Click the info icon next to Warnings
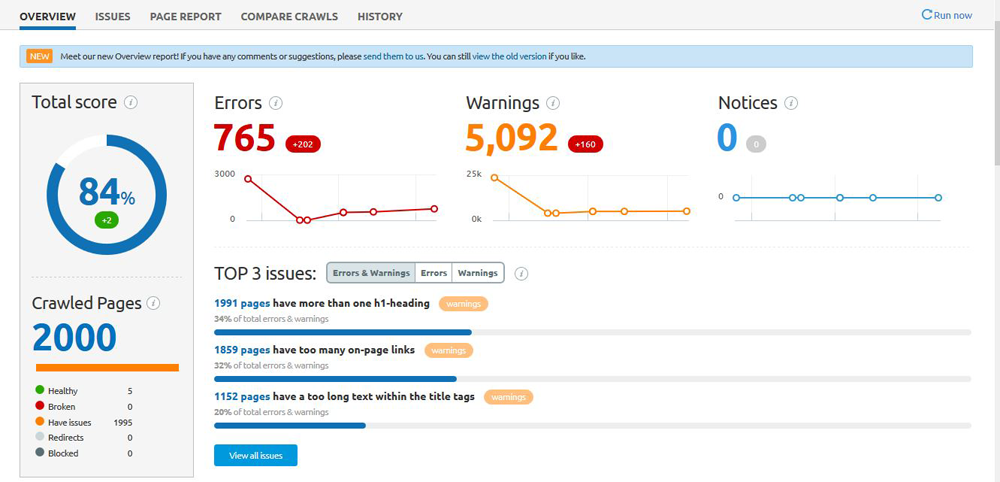Viewport: 1000px width, 482px height. pyautogui.click(x=553, y=103)
